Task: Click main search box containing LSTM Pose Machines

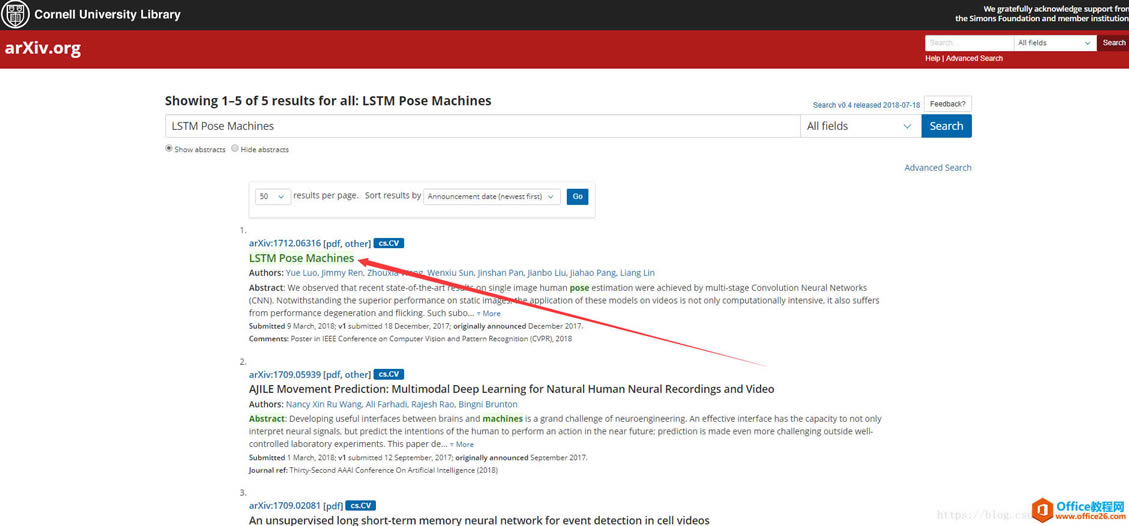Action: tap(482, 126)
